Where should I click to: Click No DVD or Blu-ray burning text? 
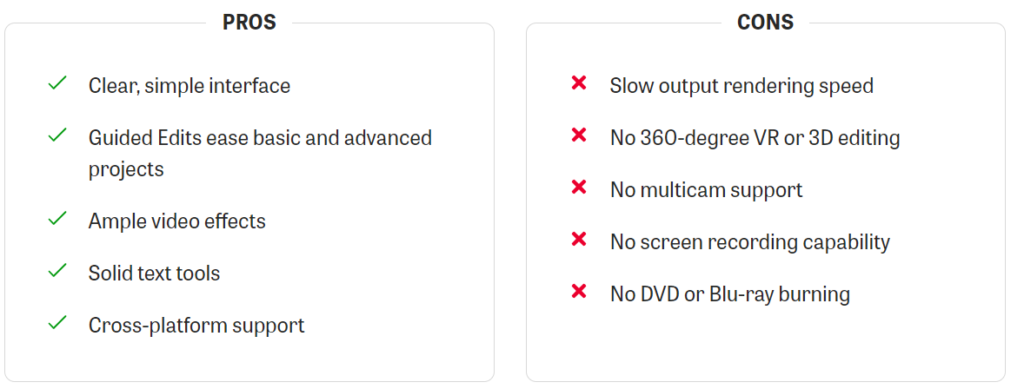(x=730, y=294)
